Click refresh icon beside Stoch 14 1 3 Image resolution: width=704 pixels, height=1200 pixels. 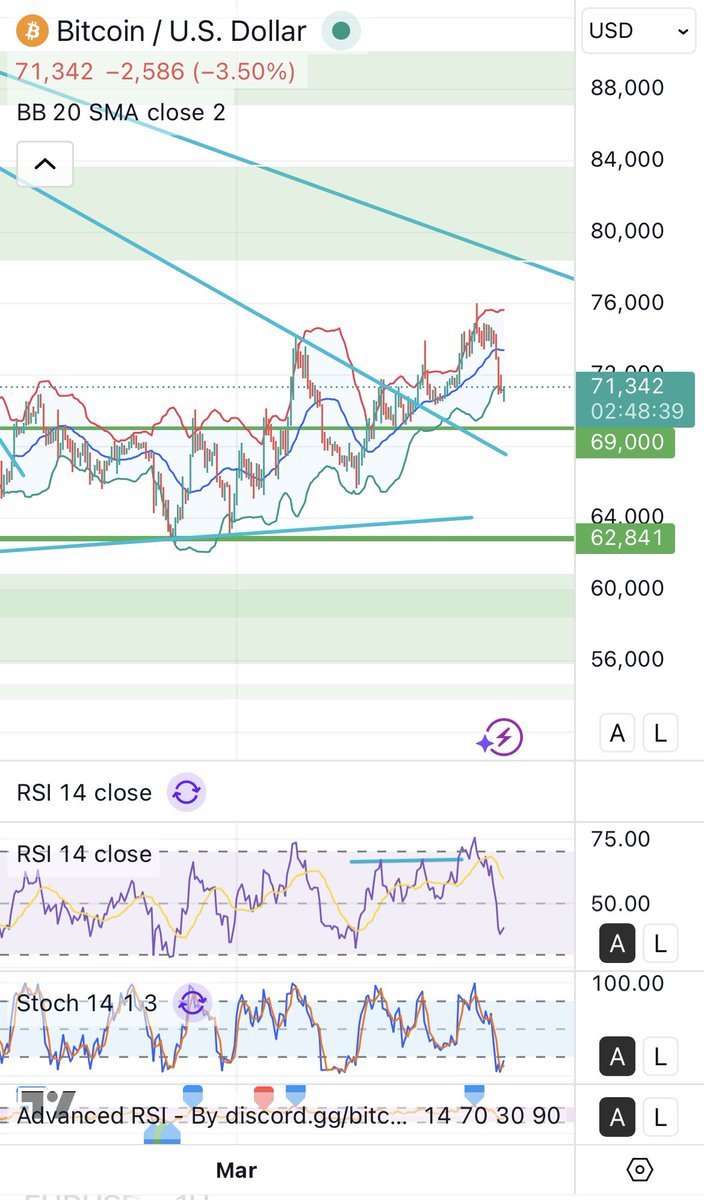click(192, 1003)
